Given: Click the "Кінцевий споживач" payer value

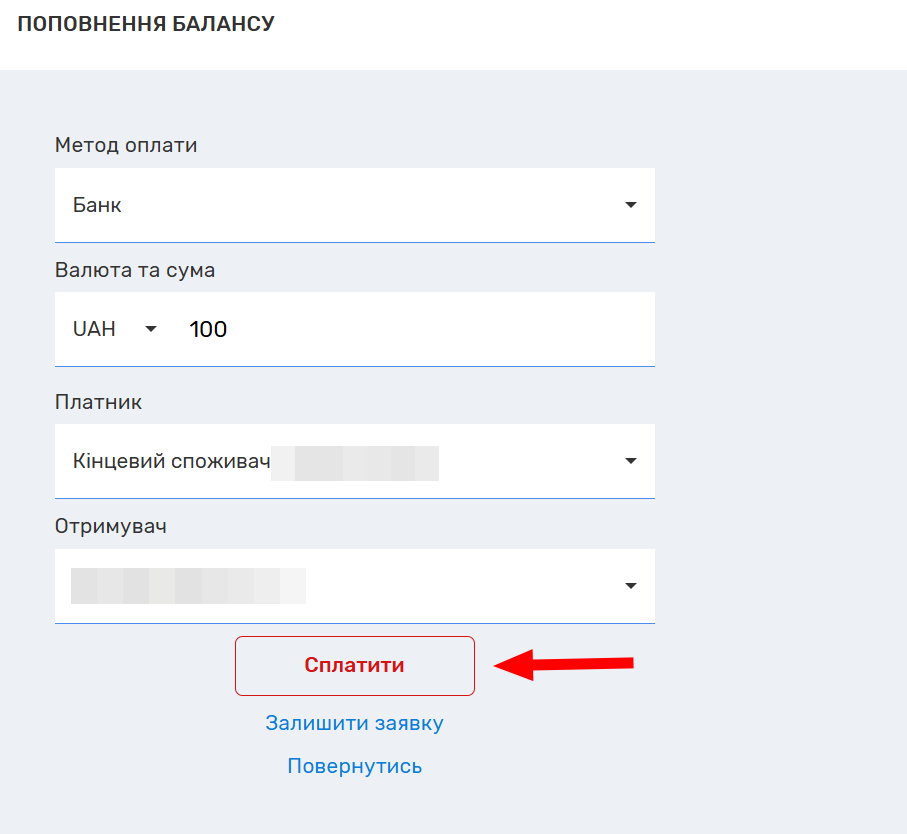Looking at the screenshot, I should pyautogui.click(x=172, y=462).
